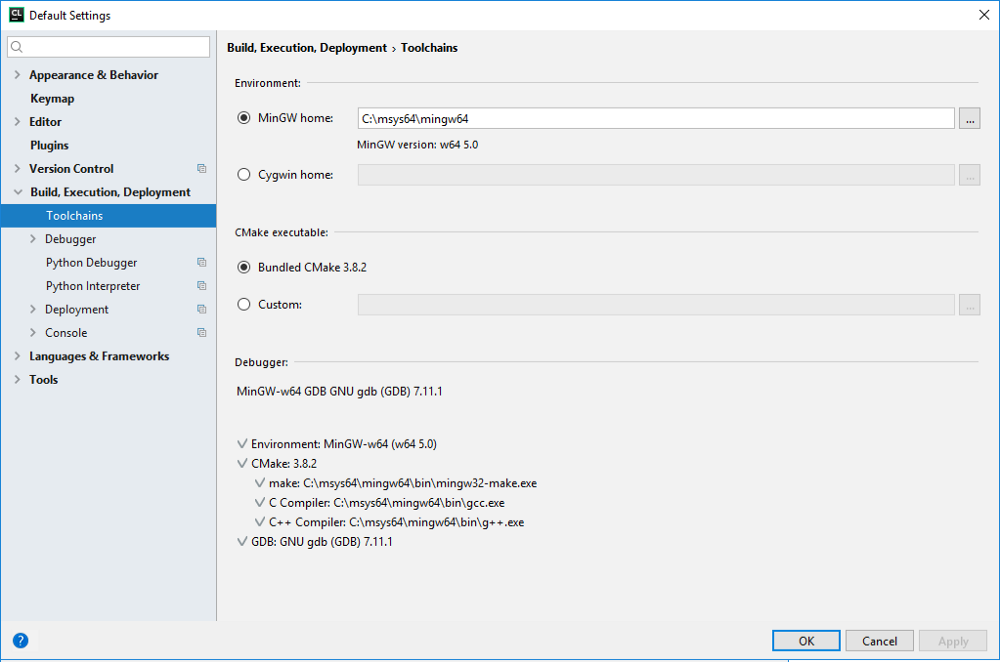This screenshot has width=1000, height=662.
Task: Select Bundled CMake 3.8.2 option
Action: pos(244,267)
